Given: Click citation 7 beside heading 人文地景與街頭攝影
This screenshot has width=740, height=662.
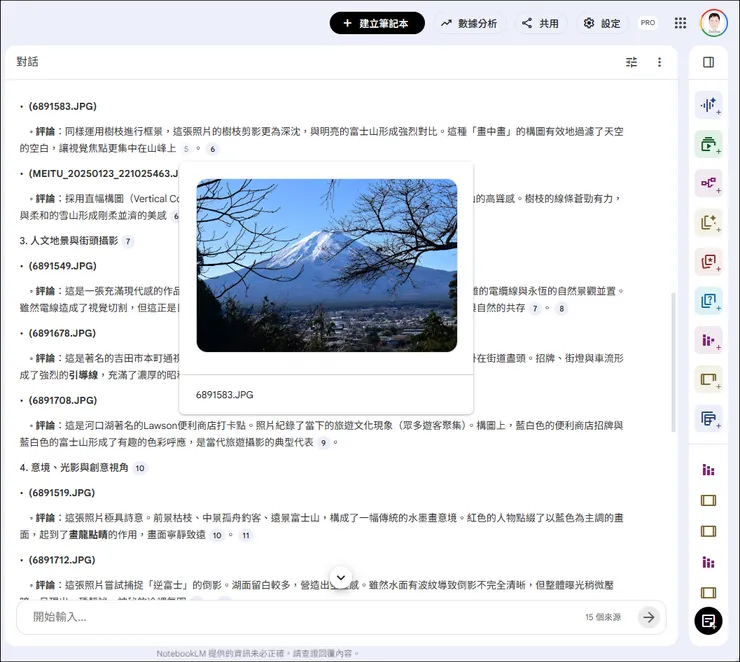Looking at the screenshot, I should point(127,242).
